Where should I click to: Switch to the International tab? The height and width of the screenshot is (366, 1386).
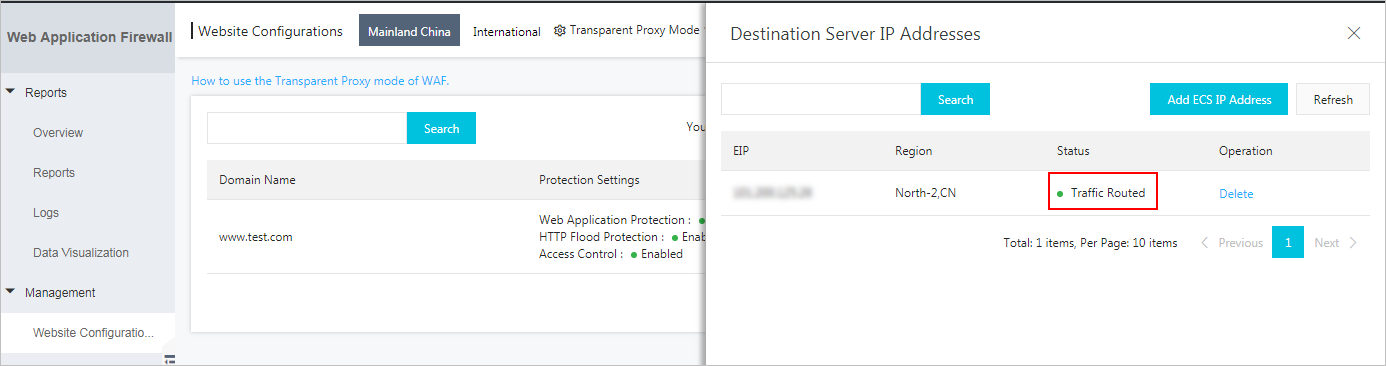point(507,31)
